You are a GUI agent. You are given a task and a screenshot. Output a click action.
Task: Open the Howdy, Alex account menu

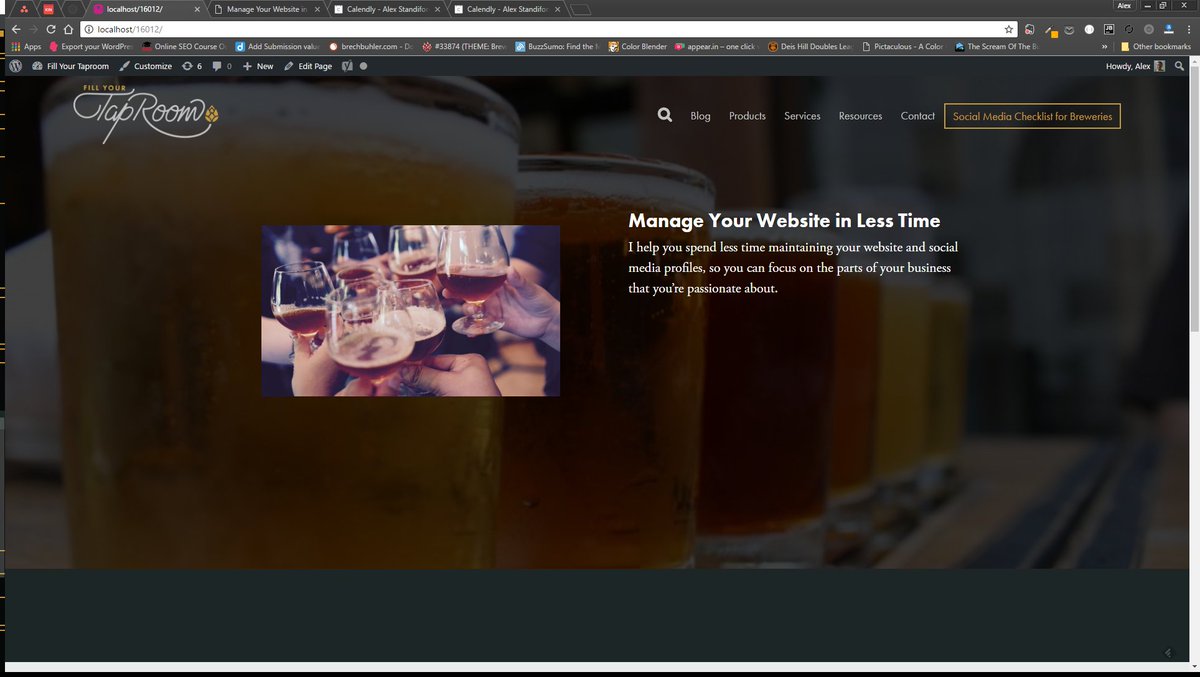1134,66
